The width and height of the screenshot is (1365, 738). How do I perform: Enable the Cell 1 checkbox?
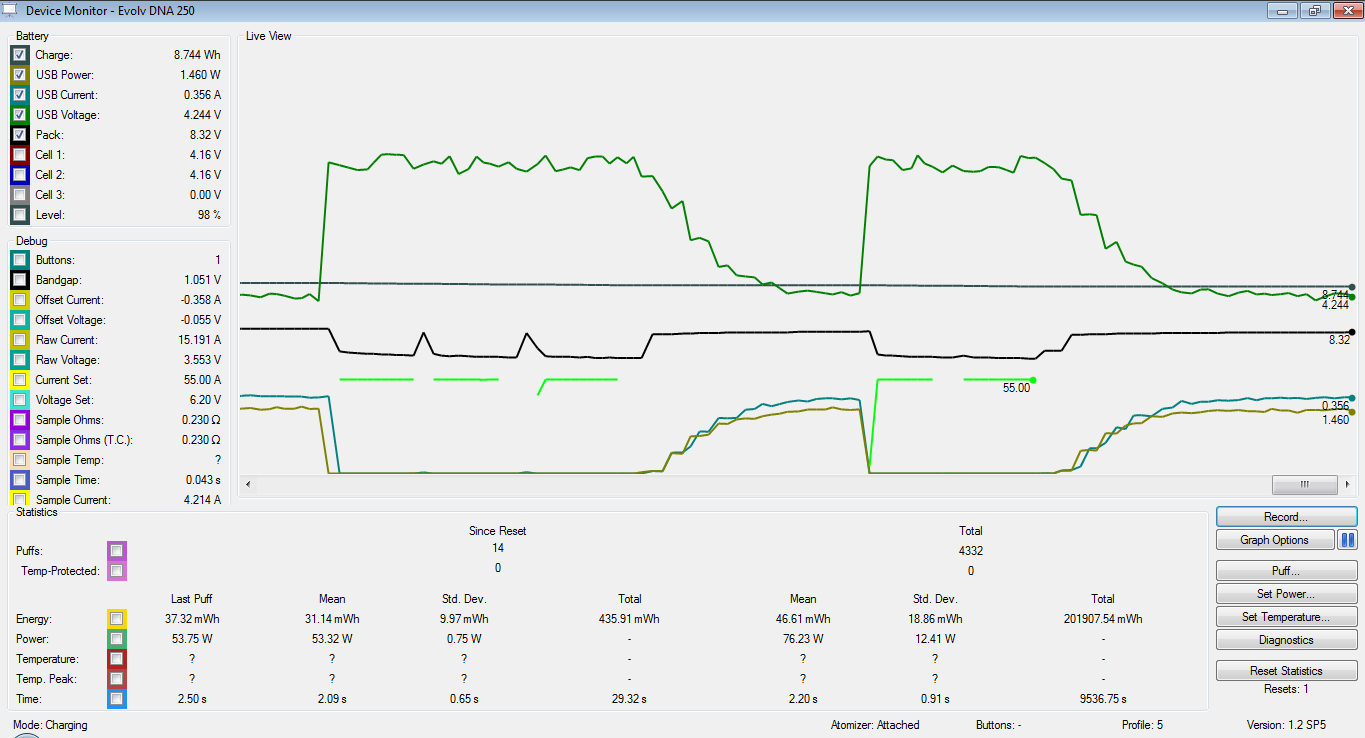click(x=20, y=155)
